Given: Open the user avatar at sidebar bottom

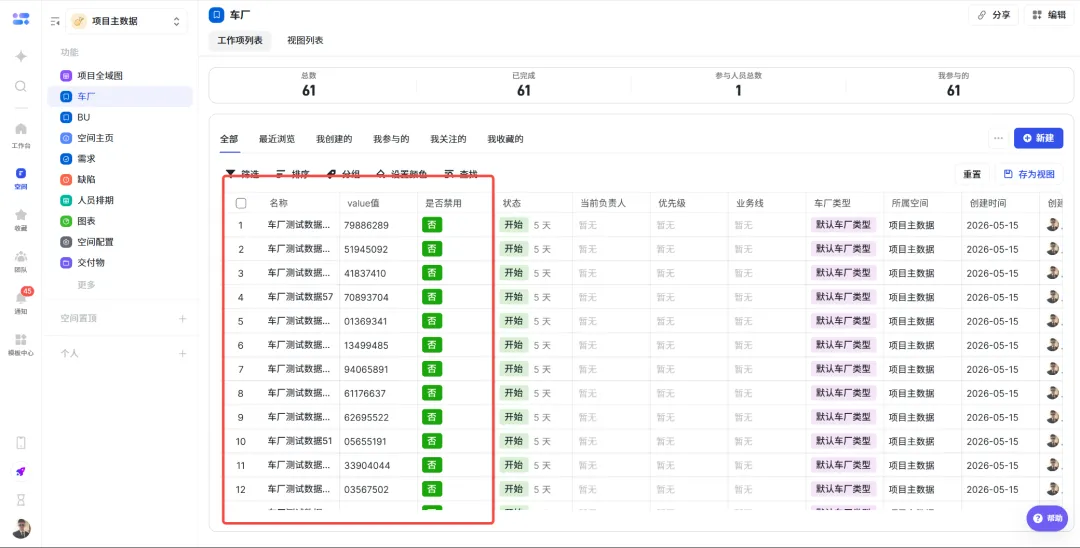Looking at the screenshot, I should 21,529.
